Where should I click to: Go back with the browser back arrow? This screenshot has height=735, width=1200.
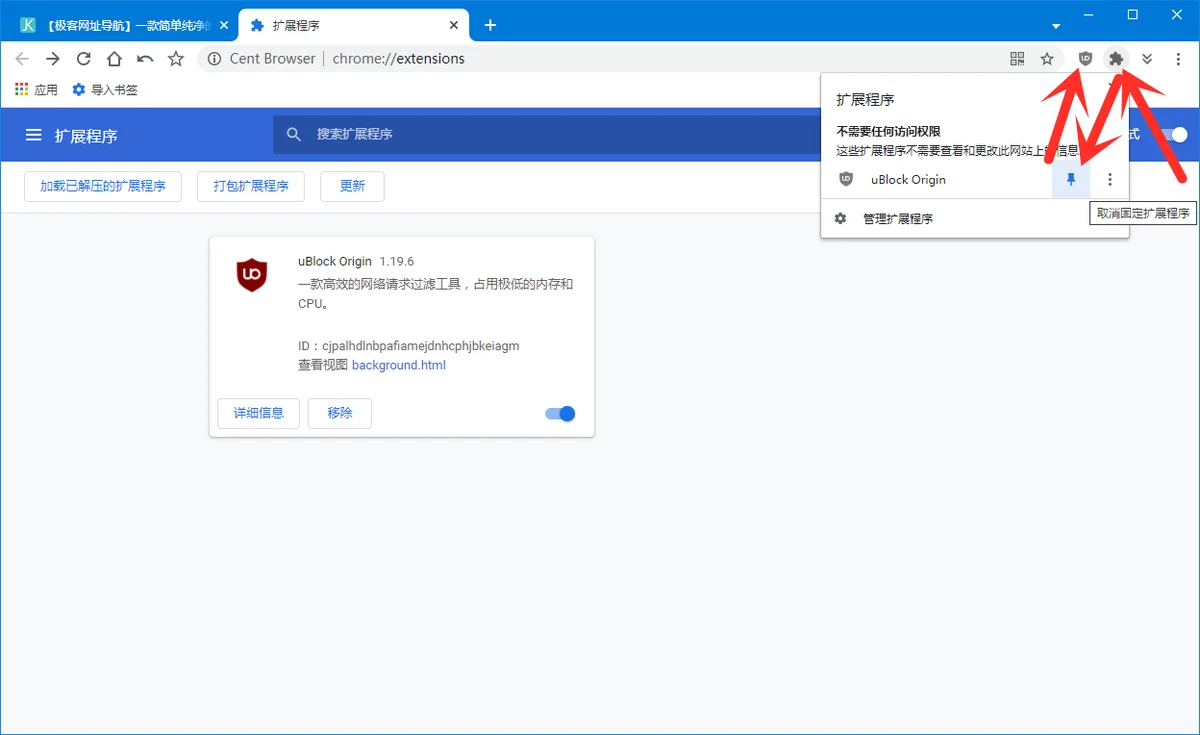22,59
